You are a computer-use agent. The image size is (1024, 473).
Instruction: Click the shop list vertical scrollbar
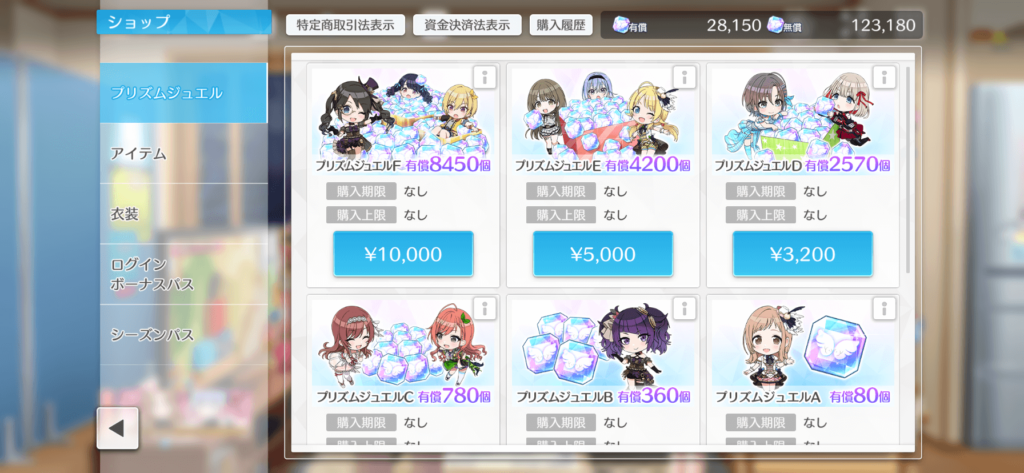pyautogui.click(x=907, y=169)
